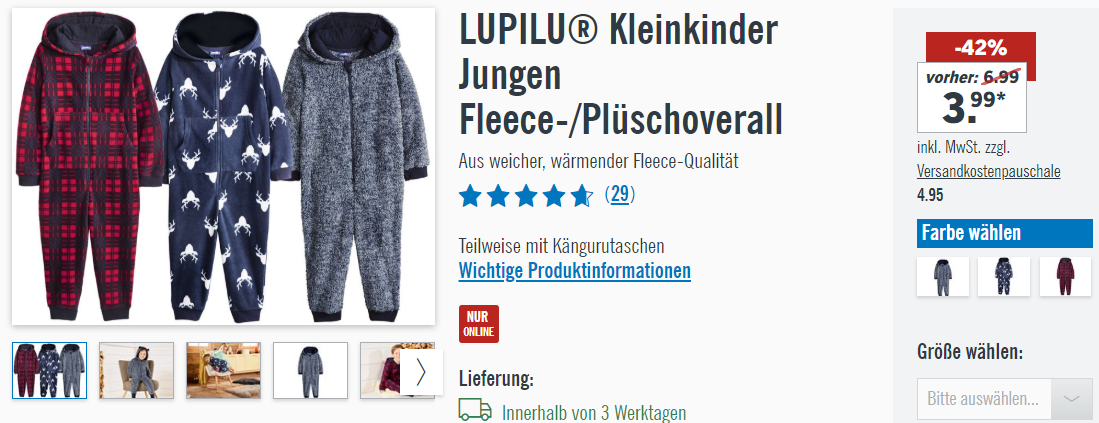Show next thumbnails with right chevron arrow
The image size is (1099, 423).
pos(421,373)
